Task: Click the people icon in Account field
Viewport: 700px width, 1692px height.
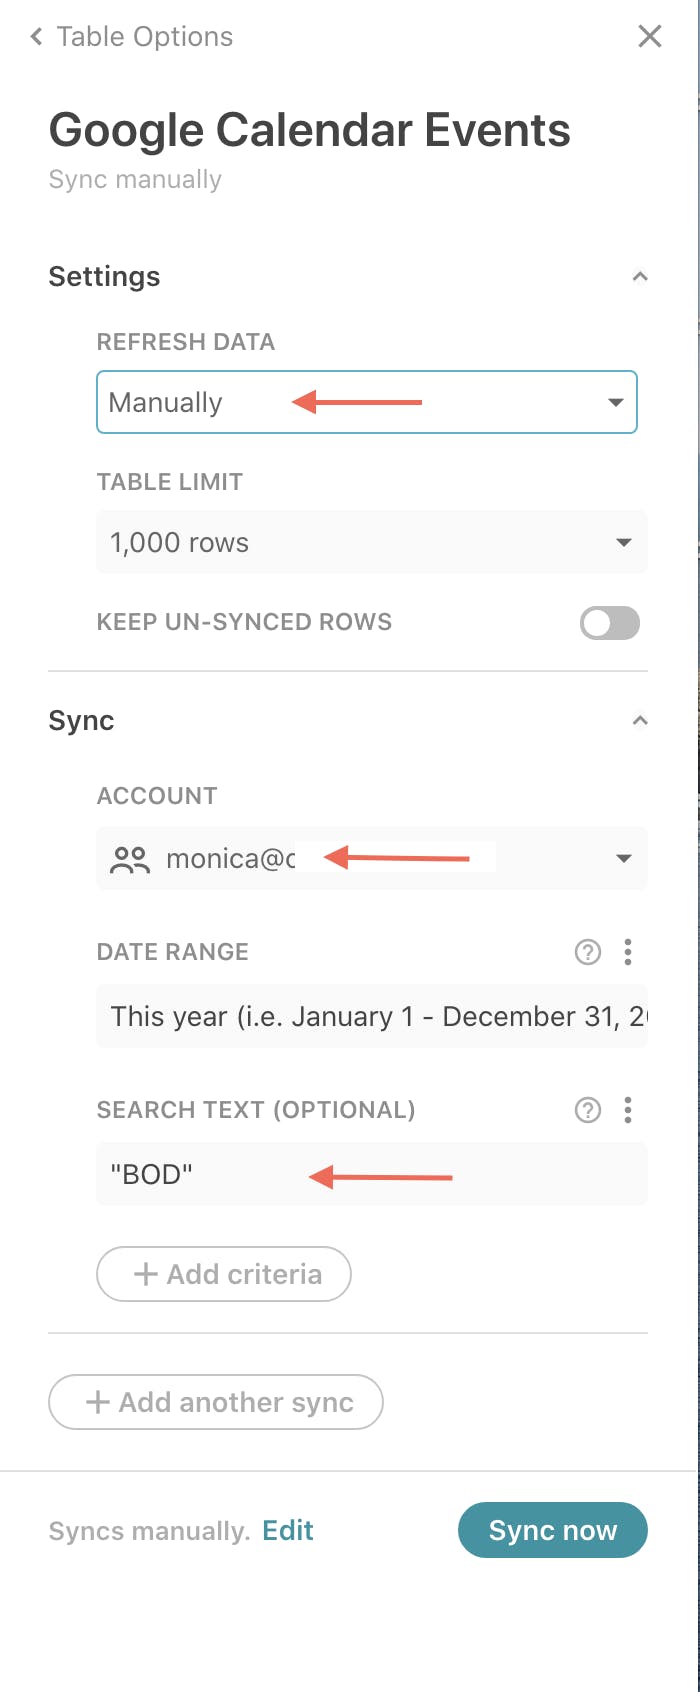Action: [130, 859]
